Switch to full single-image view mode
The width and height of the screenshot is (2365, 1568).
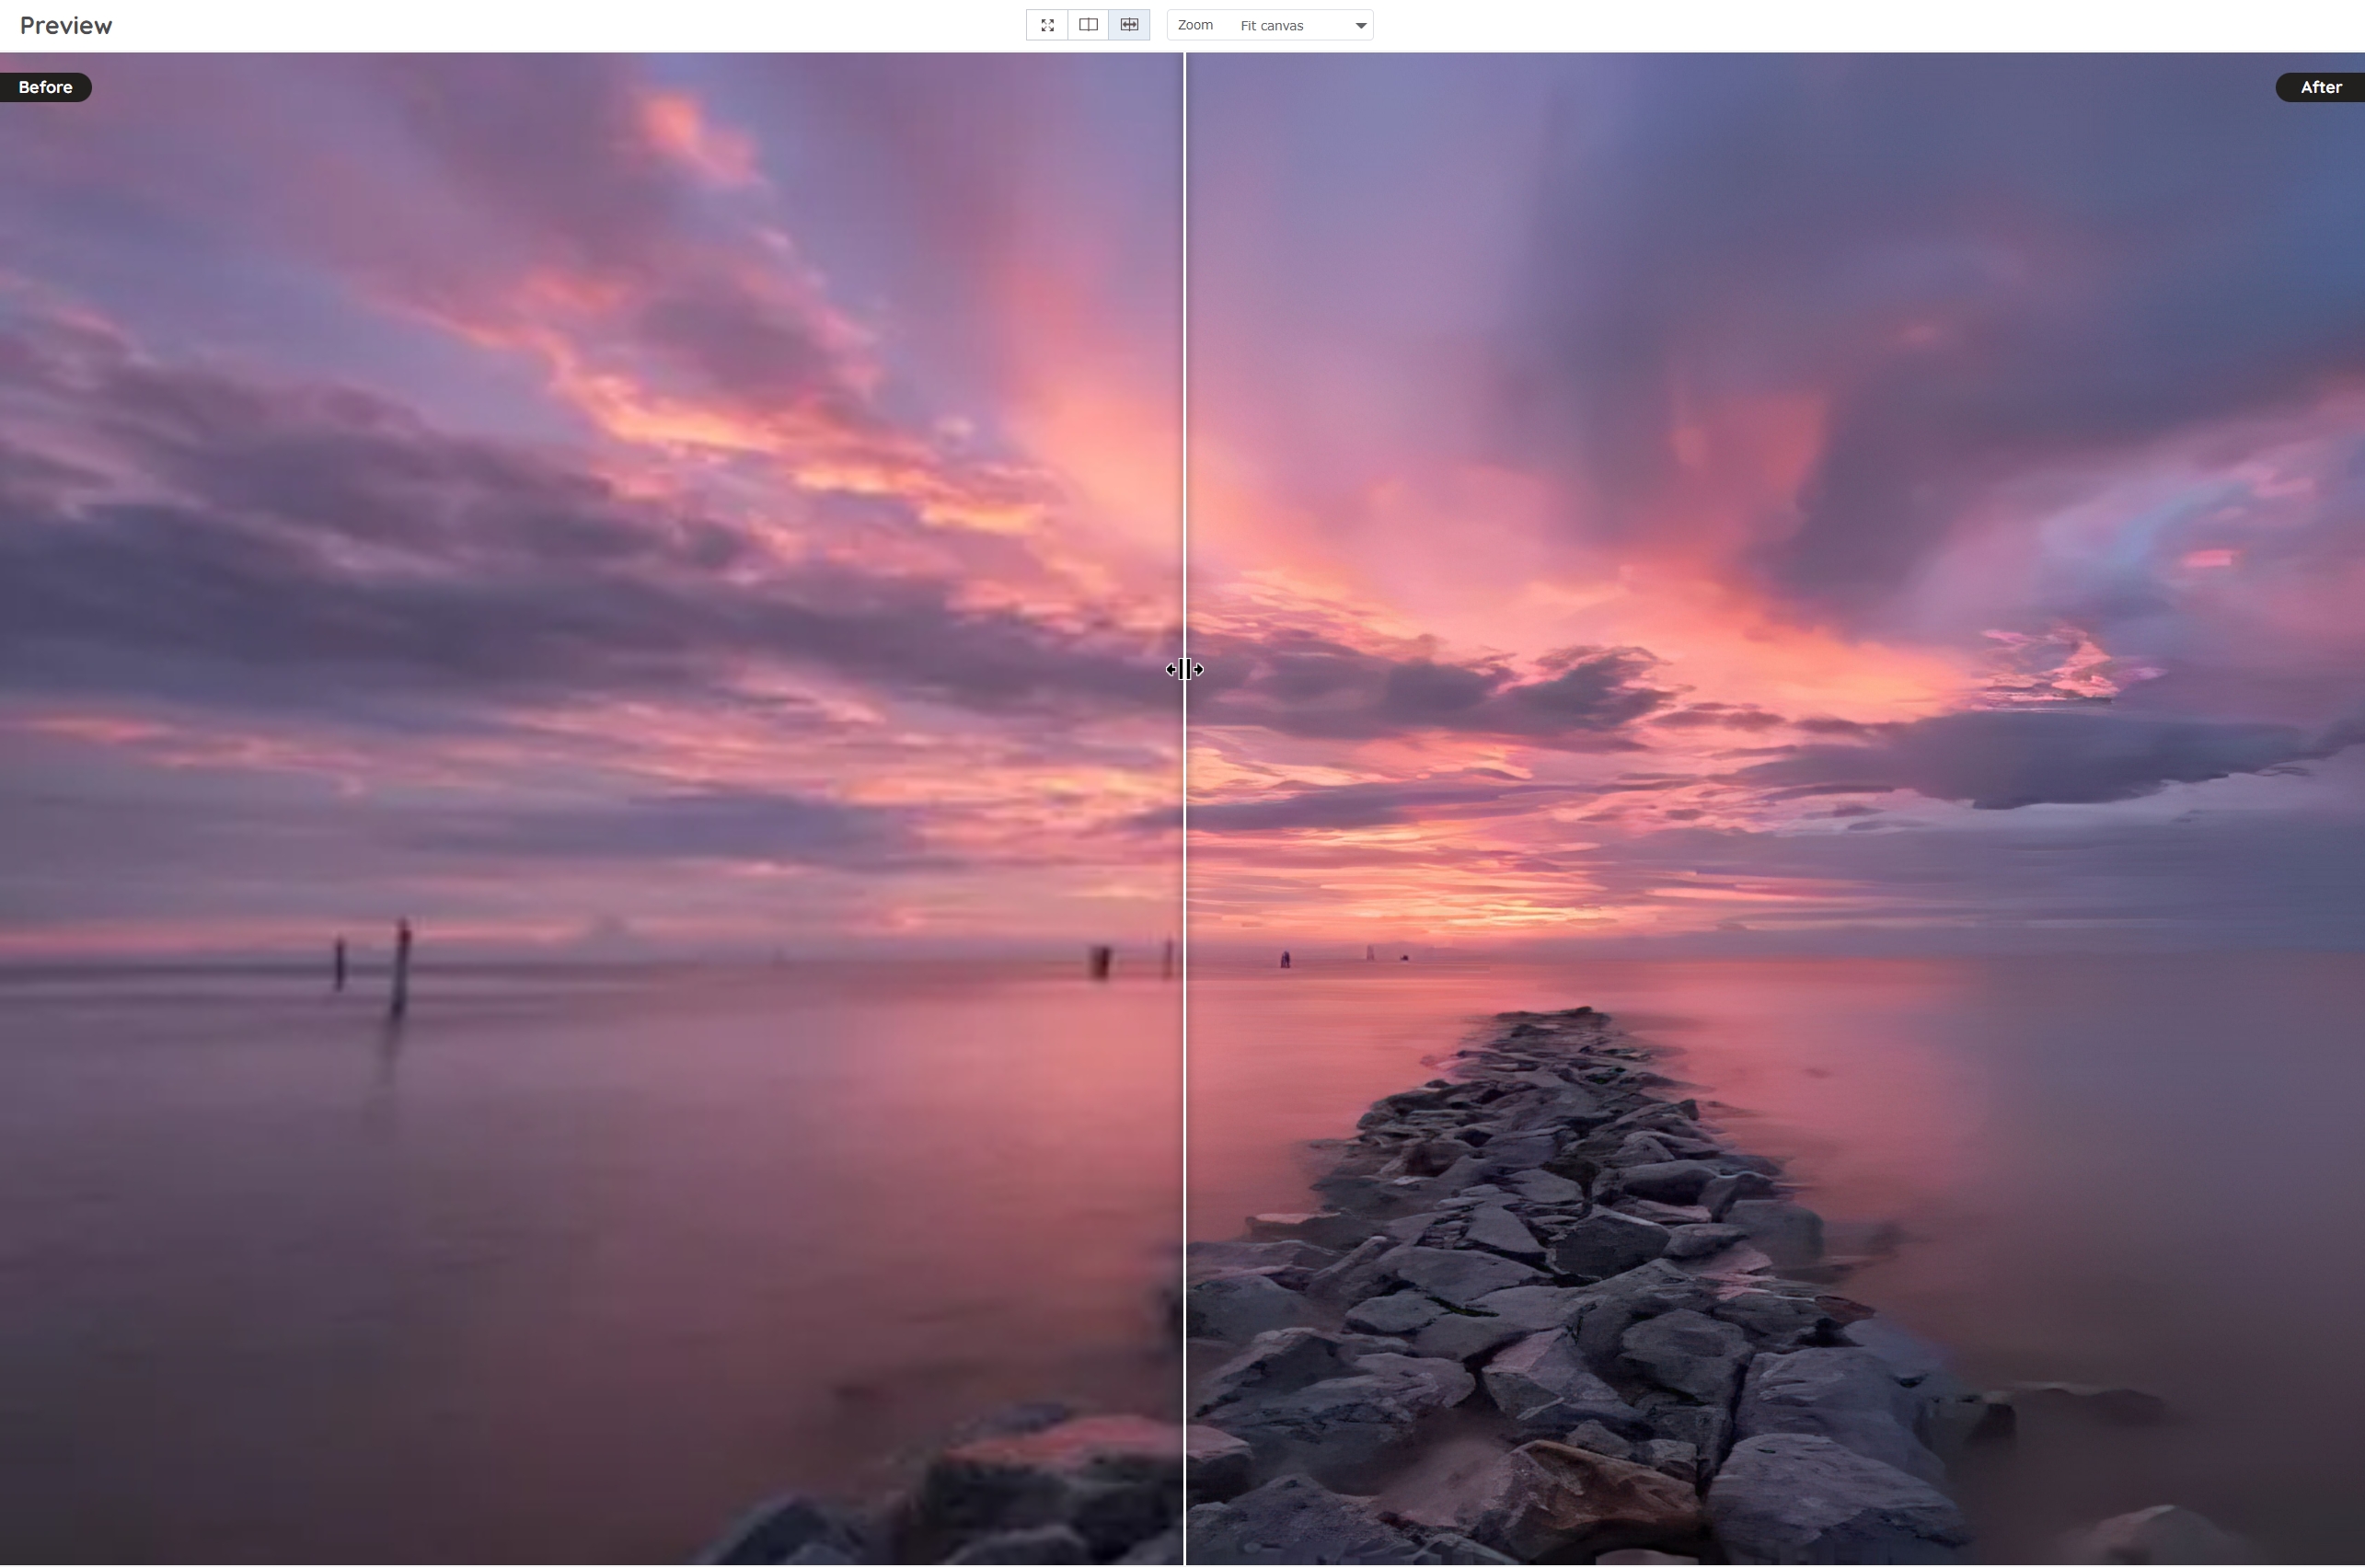point(1047,25)
